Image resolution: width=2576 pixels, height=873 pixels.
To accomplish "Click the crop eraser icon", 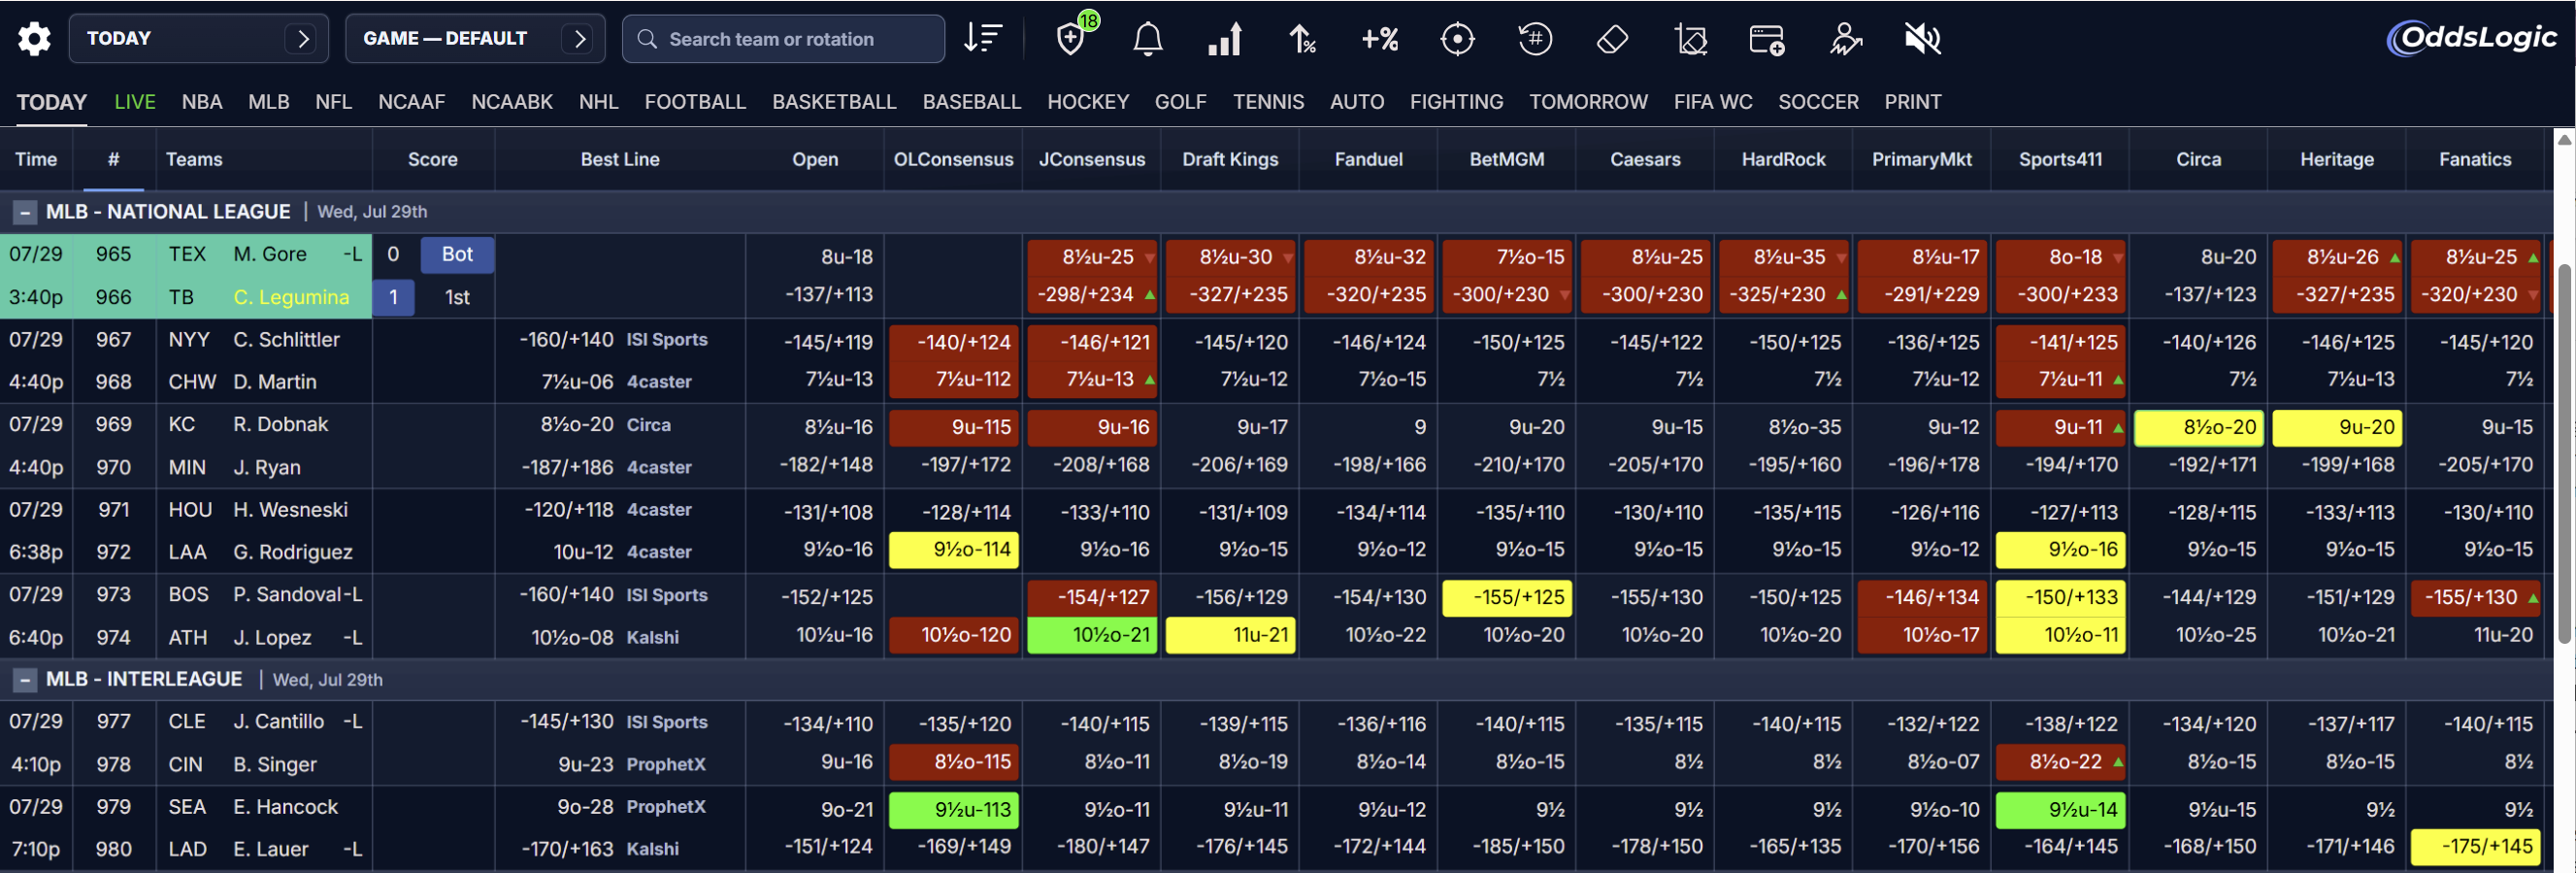I will 1690,39.
